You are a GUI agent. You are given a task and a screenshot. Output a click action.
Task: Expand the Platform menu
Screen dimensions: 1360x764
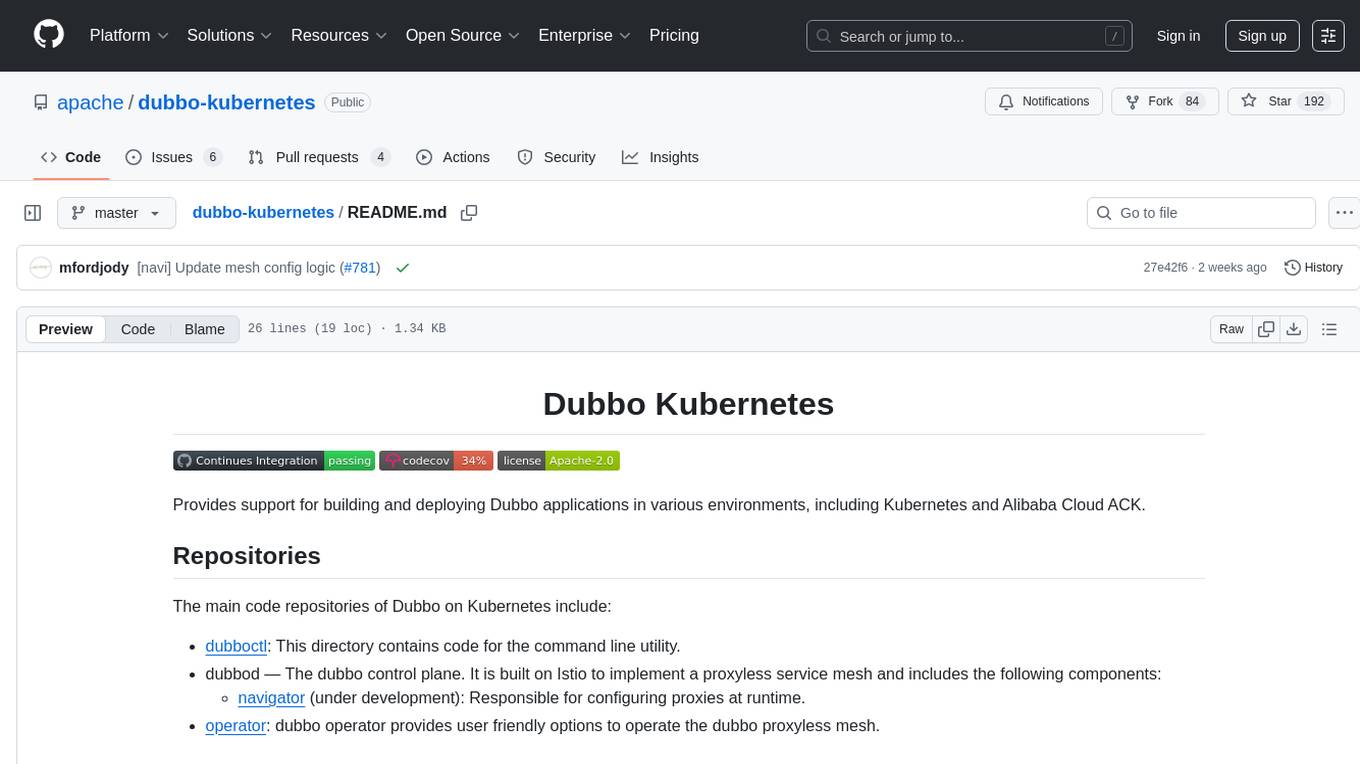coord(129,35)
